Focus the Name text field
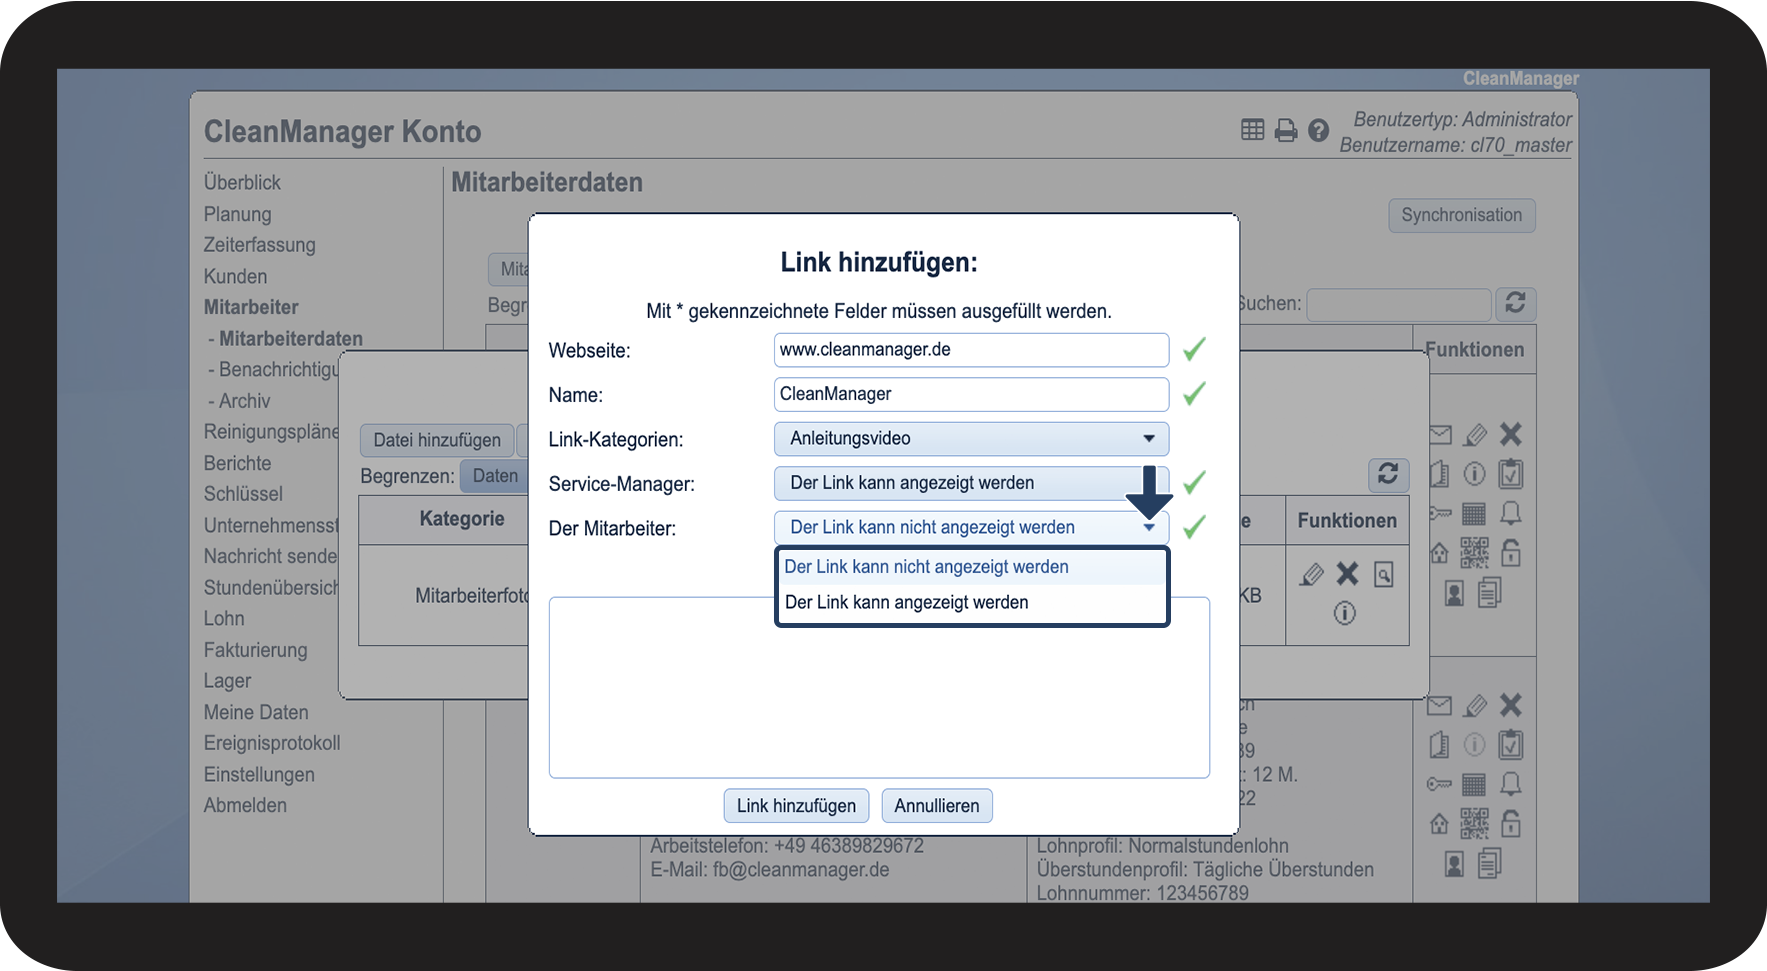This screenshot has height=971, width=1767. (x=970, y=394)
